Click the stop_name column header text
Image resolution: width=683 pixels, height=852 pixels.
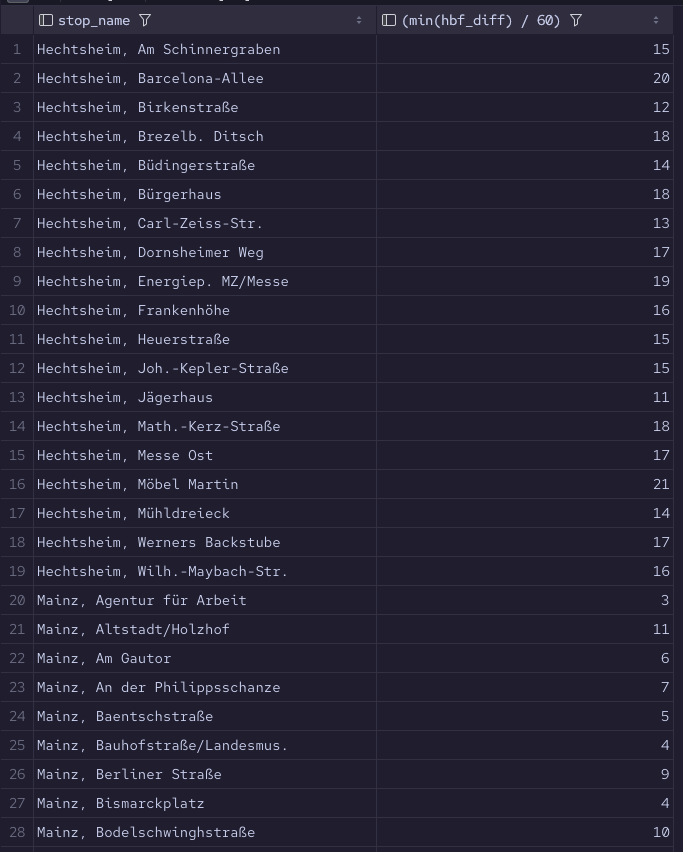tap(94, 20)
